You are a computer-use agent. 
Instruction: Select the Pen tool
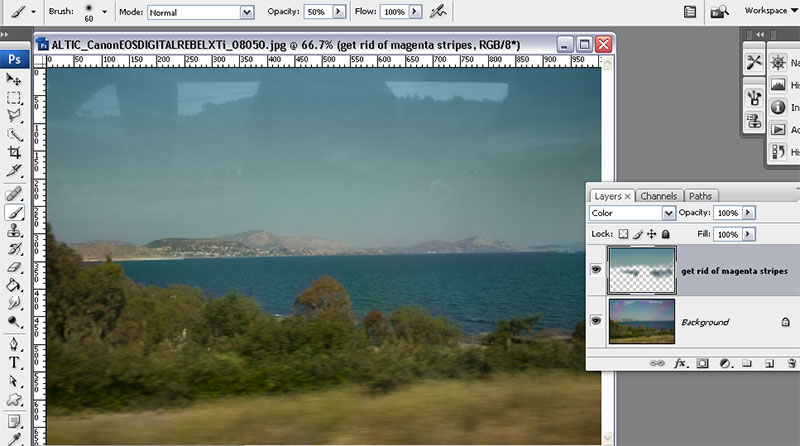[14, 345]
